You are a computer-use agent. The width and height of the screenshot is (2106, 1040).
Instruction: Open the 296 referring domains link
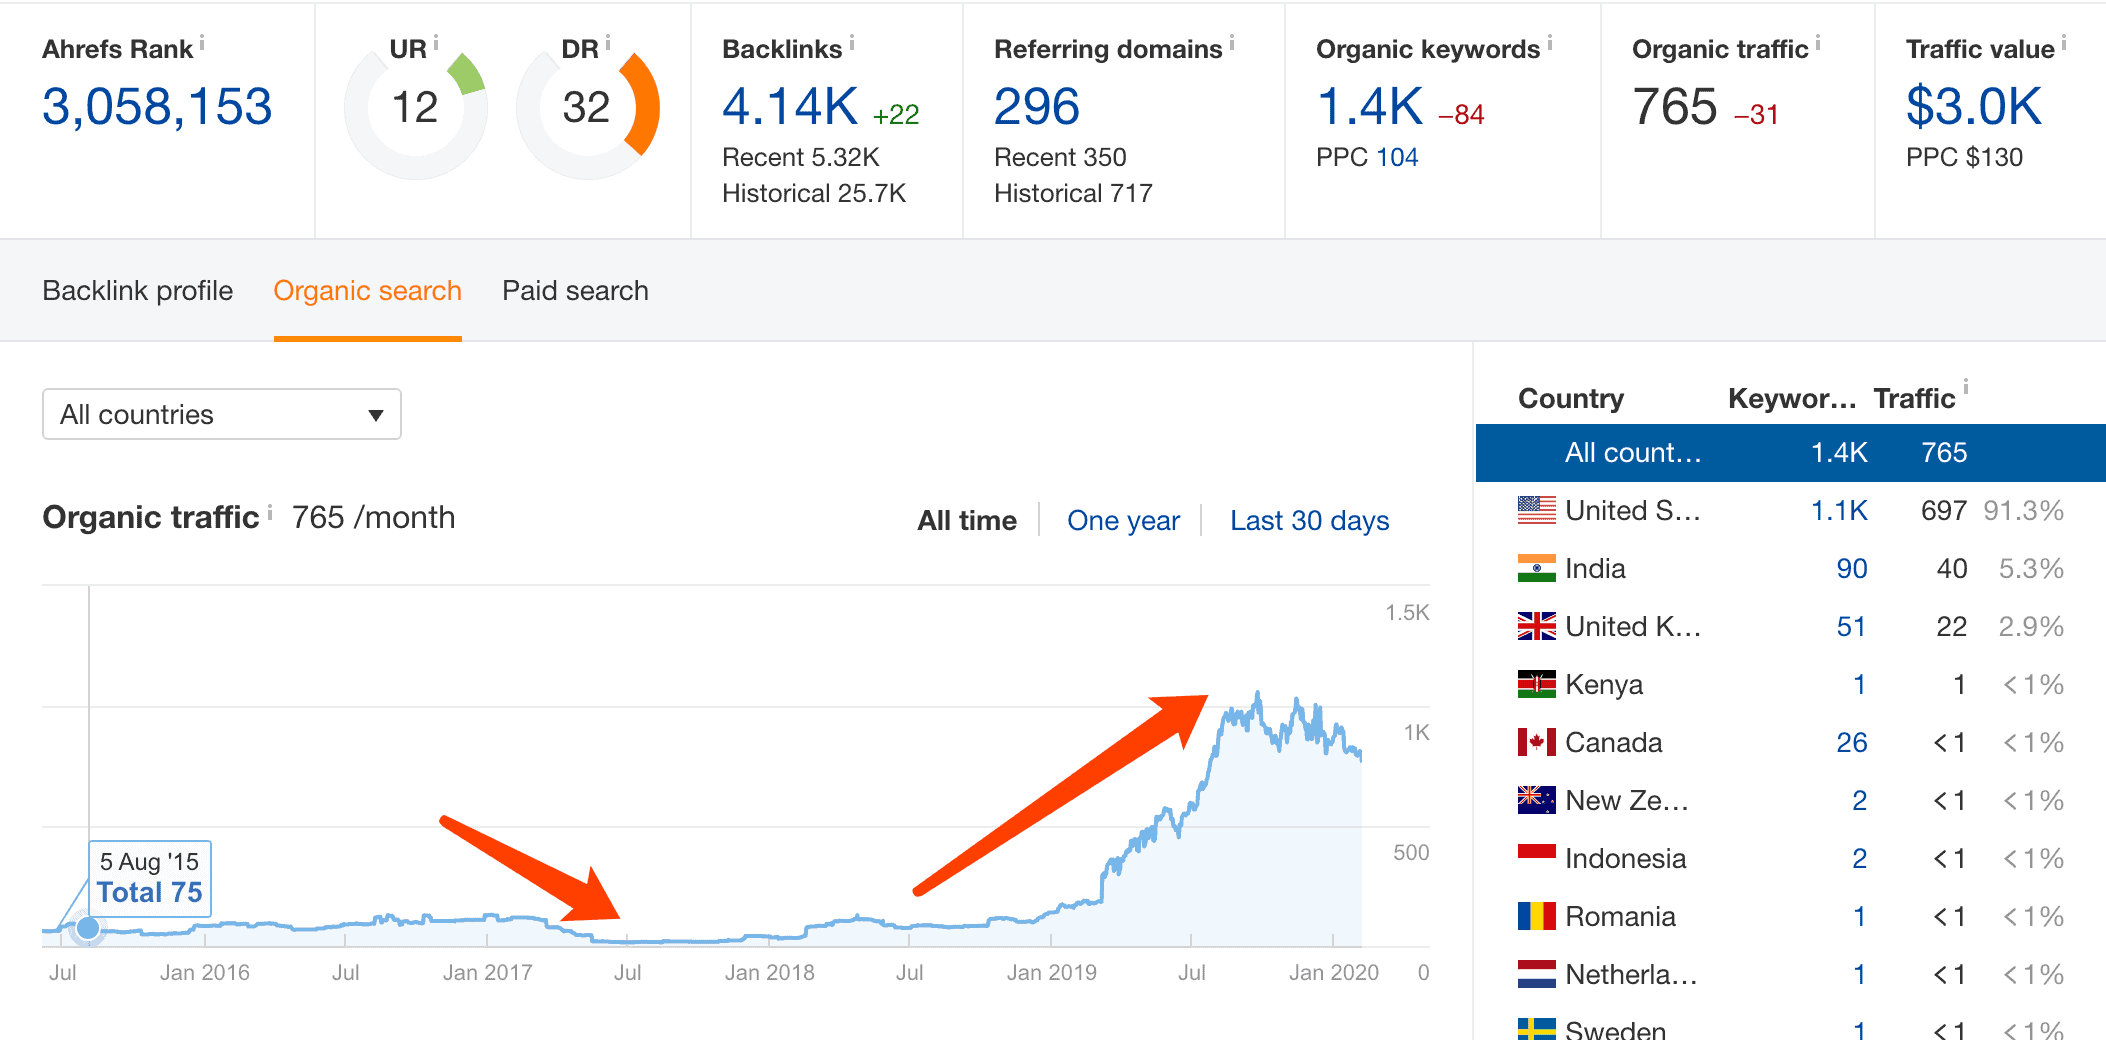point(1036,107)
